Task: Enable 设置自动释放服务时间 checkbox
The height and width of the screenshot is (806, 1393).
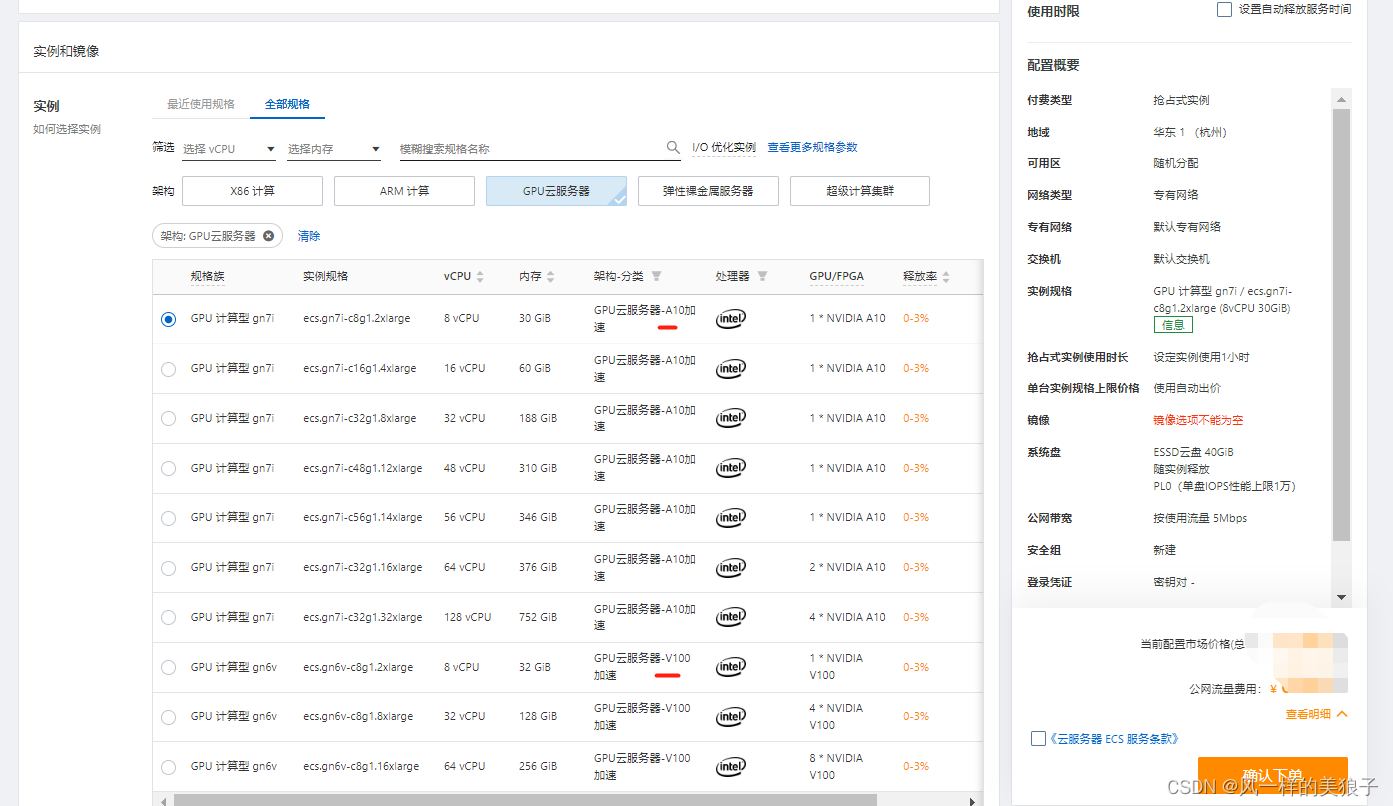Action: (x=1224, y=9)
